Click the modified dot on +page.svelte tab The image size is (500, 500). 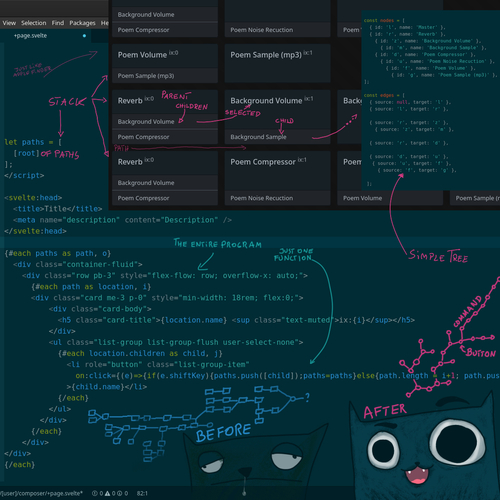coord(84,36)
